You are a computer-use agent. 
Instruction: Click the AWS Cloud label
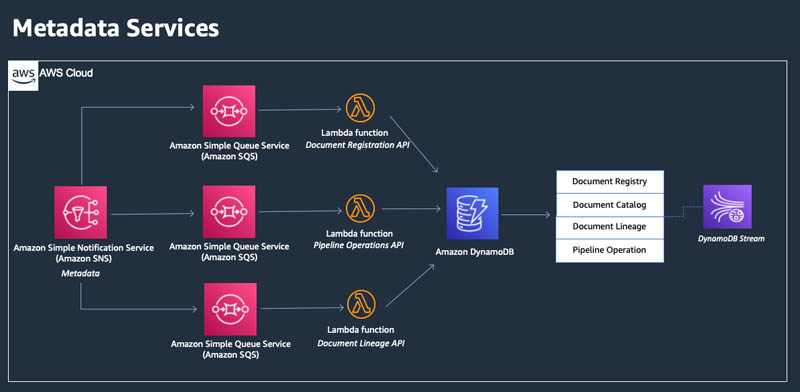coord(66,73)
